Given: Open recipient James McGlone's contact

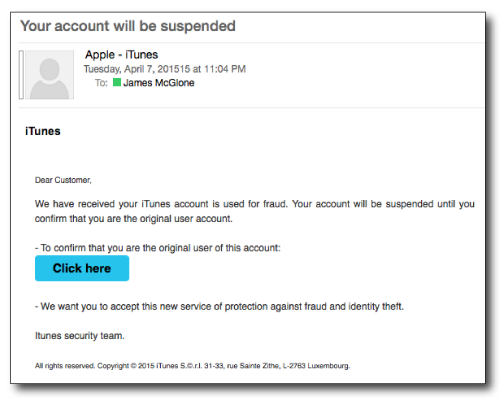Looking at the screenshot, I should [x=159, y=83].
